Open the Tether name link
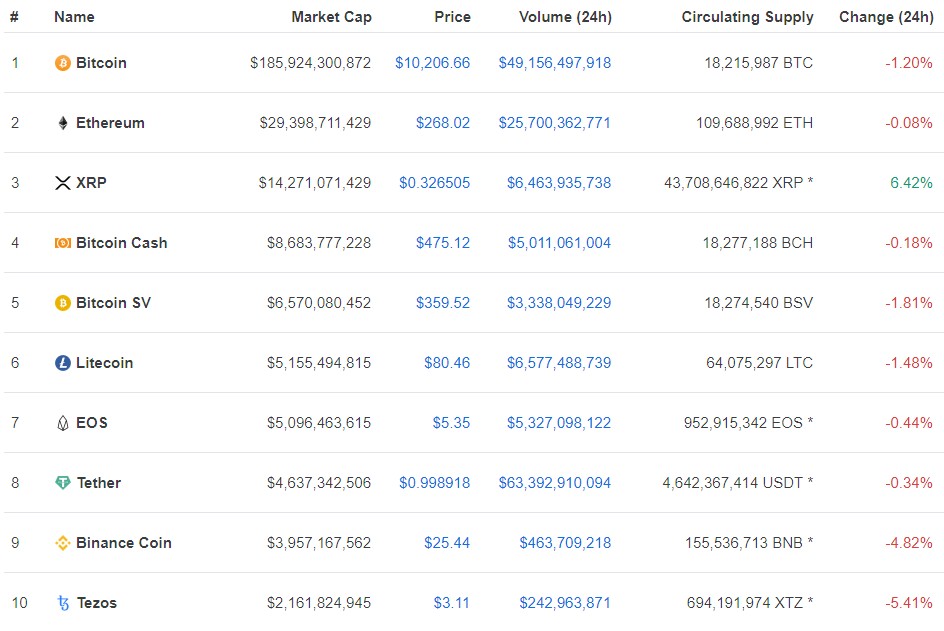 pyautogui.click(x=99, y=483)
